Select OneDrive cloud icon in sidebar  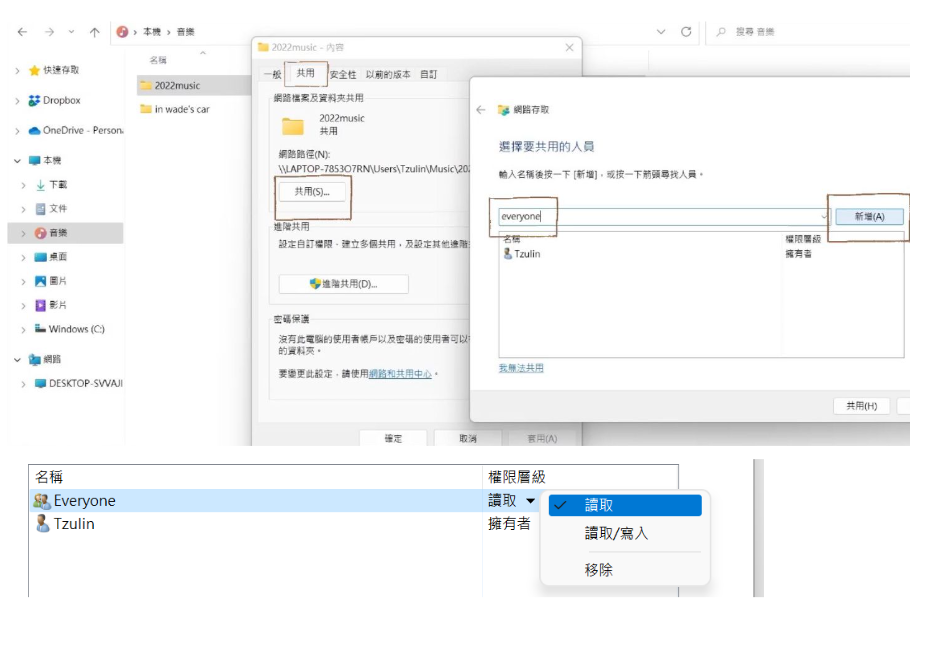pos(34,130)
